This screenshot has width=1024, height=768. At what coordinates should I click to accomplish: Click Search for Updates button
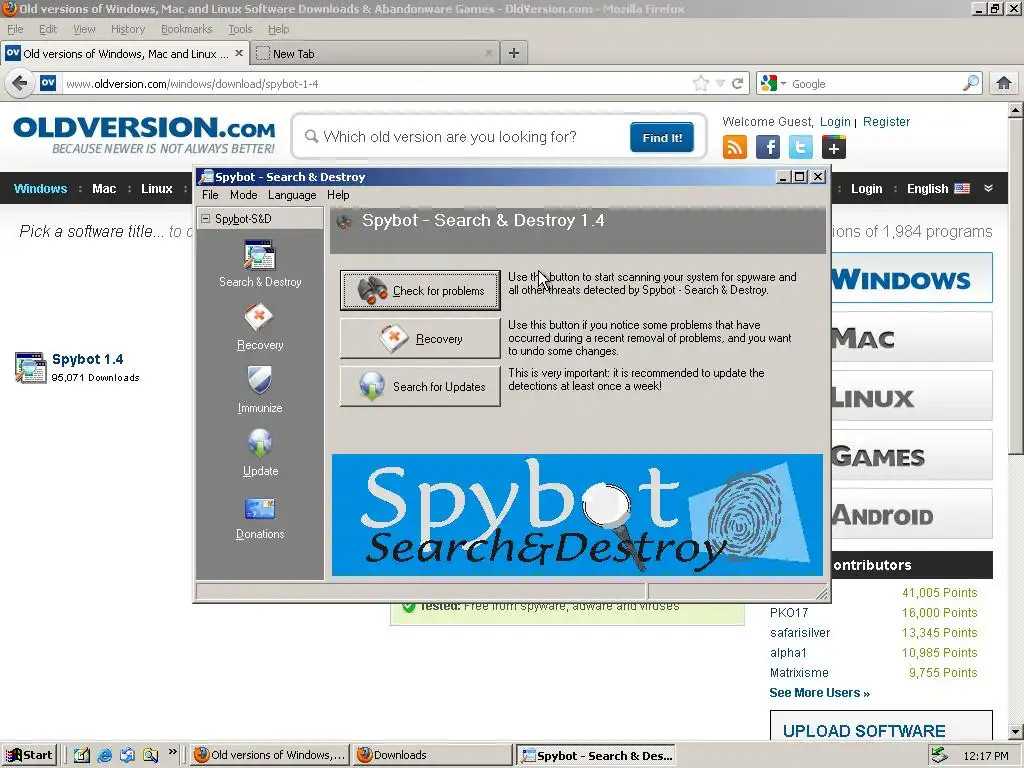420,387
